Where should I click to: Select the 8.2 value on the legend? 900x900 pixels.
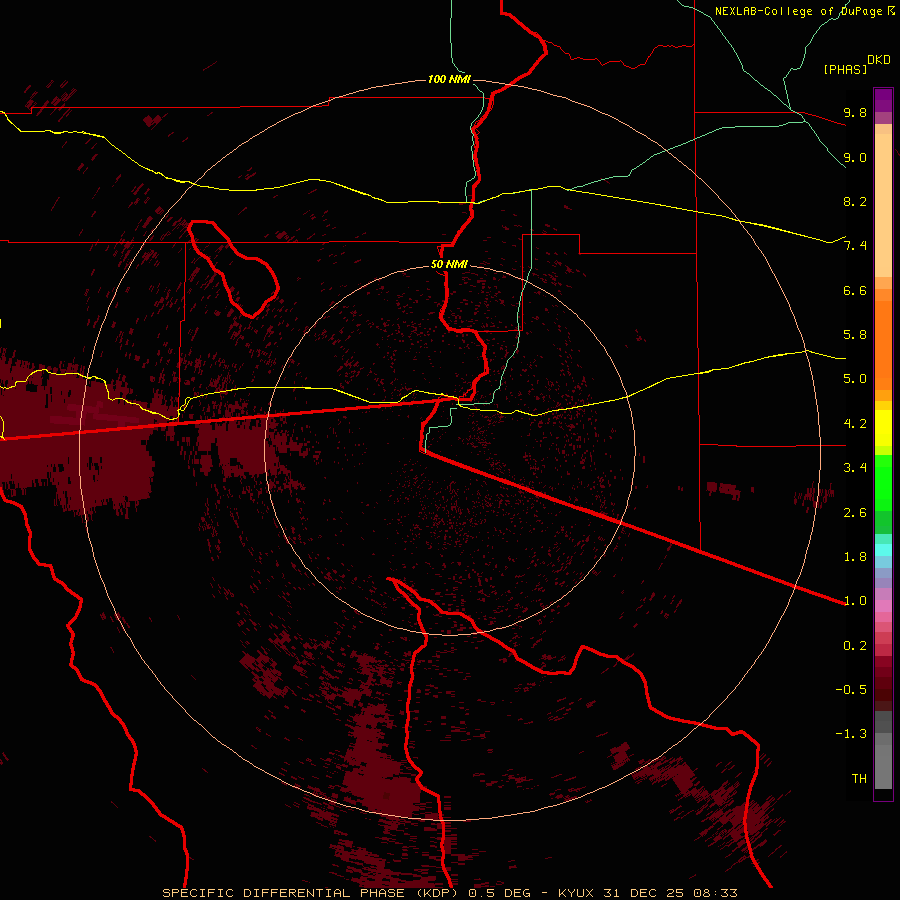(x=855, y=201)
